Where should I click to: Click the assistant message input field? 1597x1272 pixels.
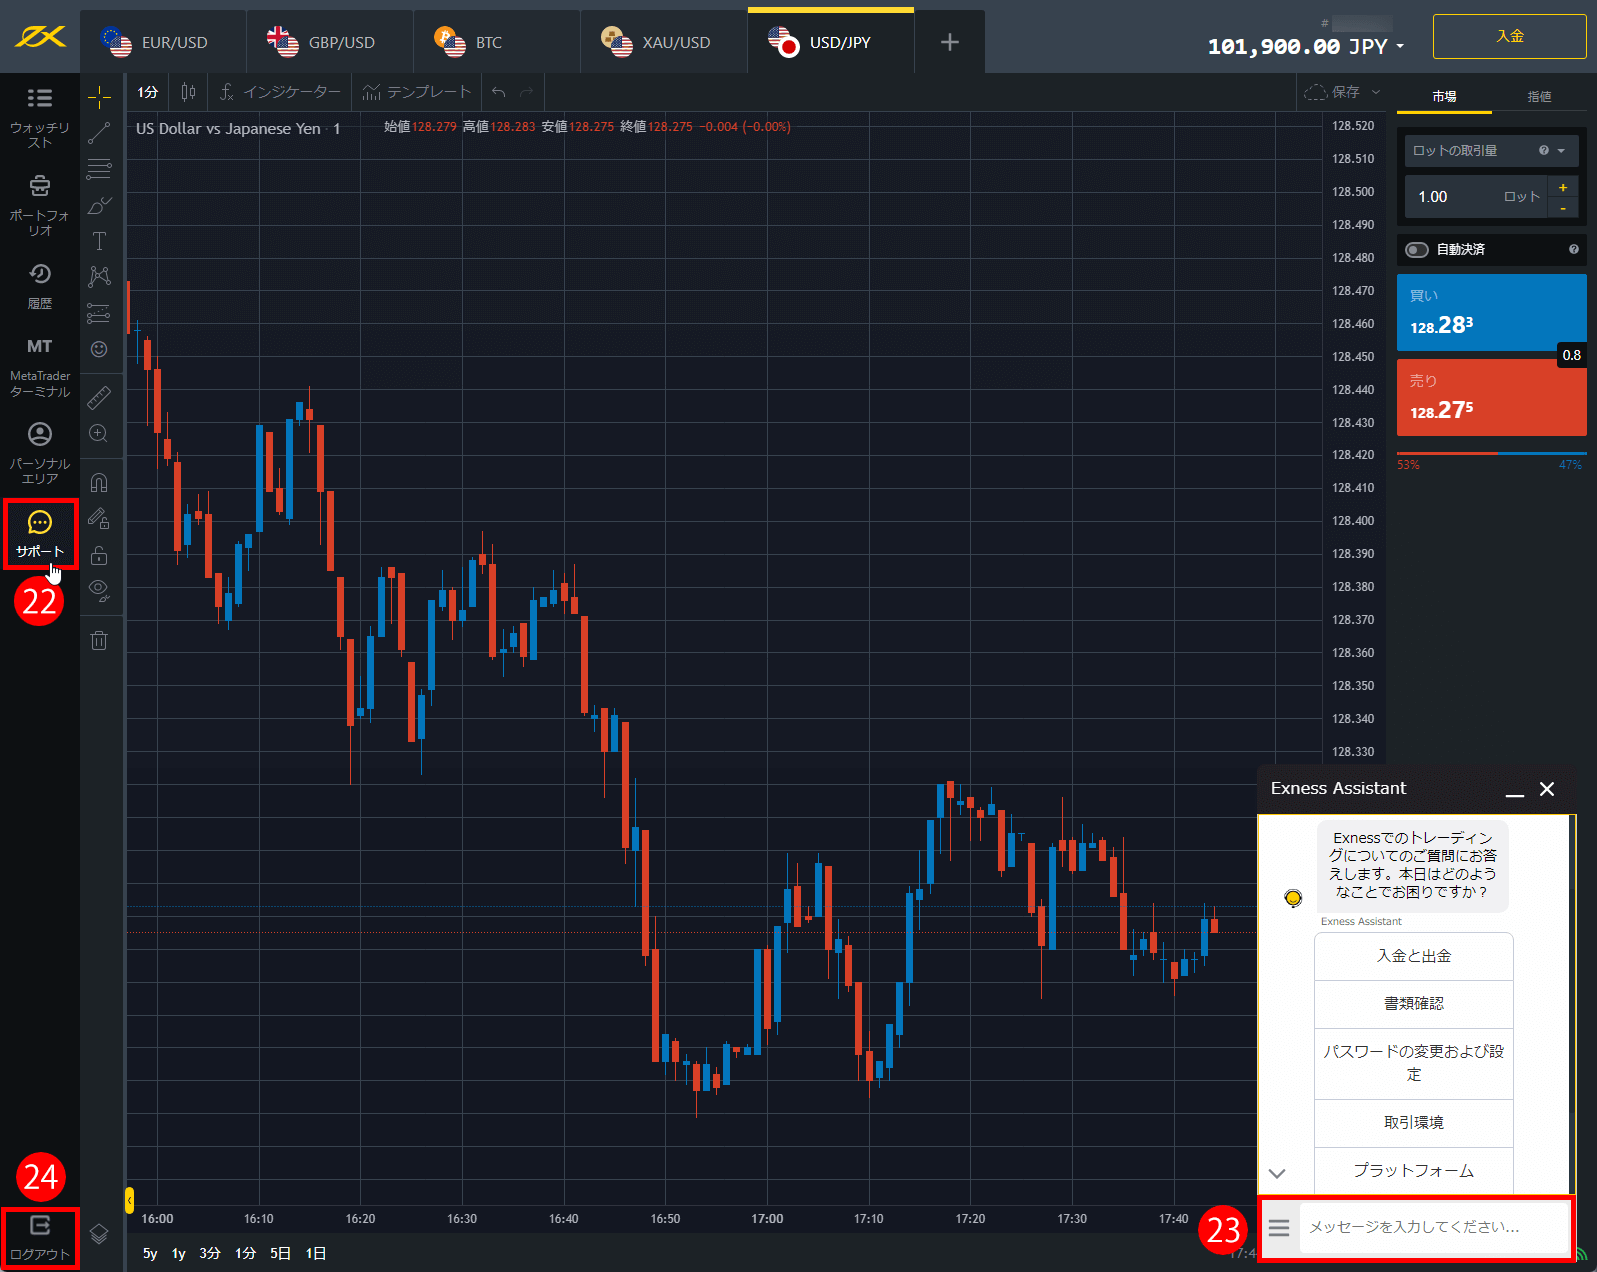coord(1434,1227)
